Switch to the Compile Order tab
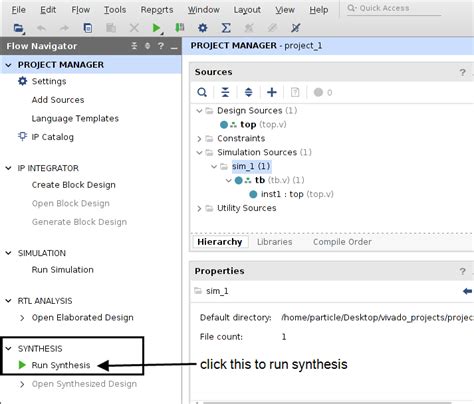 342,242
